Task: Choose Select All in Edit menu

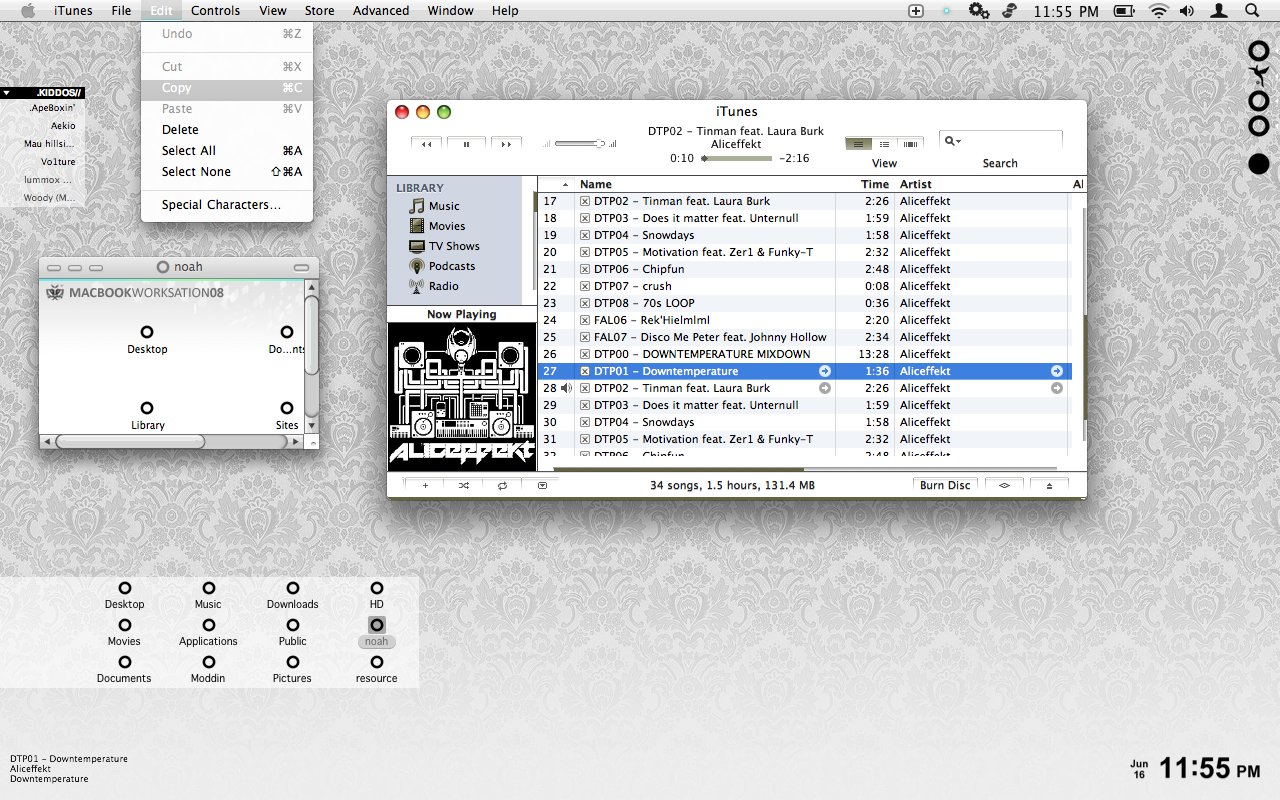Action: [x=227, y=151]
